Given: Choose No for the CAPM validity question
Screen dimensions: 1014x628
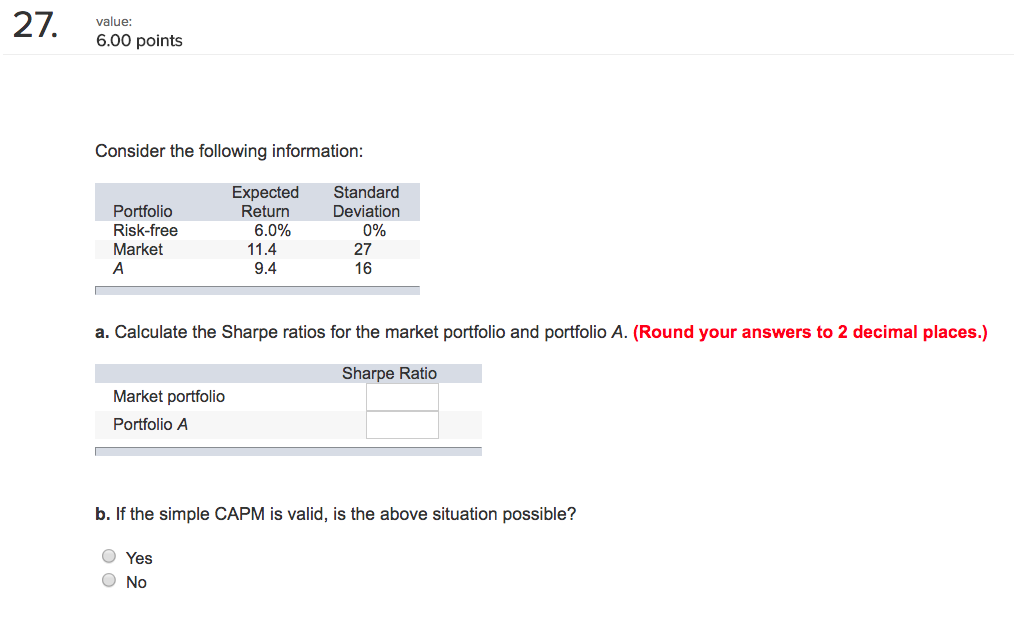Looking at the screenshot, I should 108,580.
